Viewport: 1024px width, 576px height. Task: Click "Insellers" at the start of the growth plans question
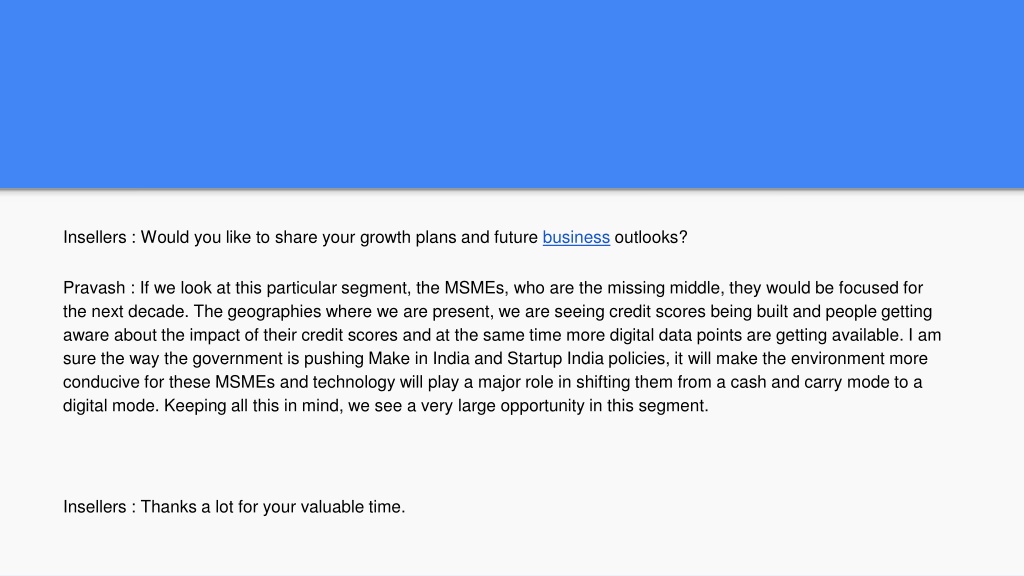(95, 237)
